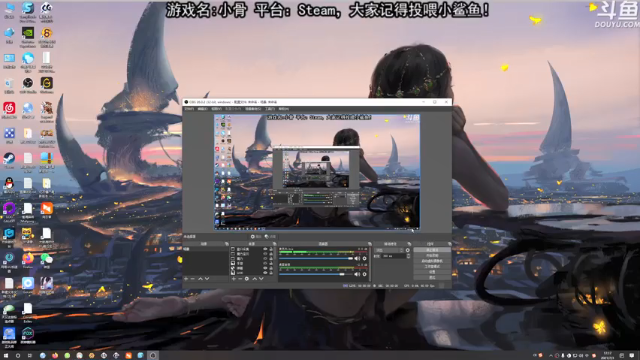Add a new scene with plus icon
Image resolution: width=640 pixels, height=360 pixels.
click(186, 279)
